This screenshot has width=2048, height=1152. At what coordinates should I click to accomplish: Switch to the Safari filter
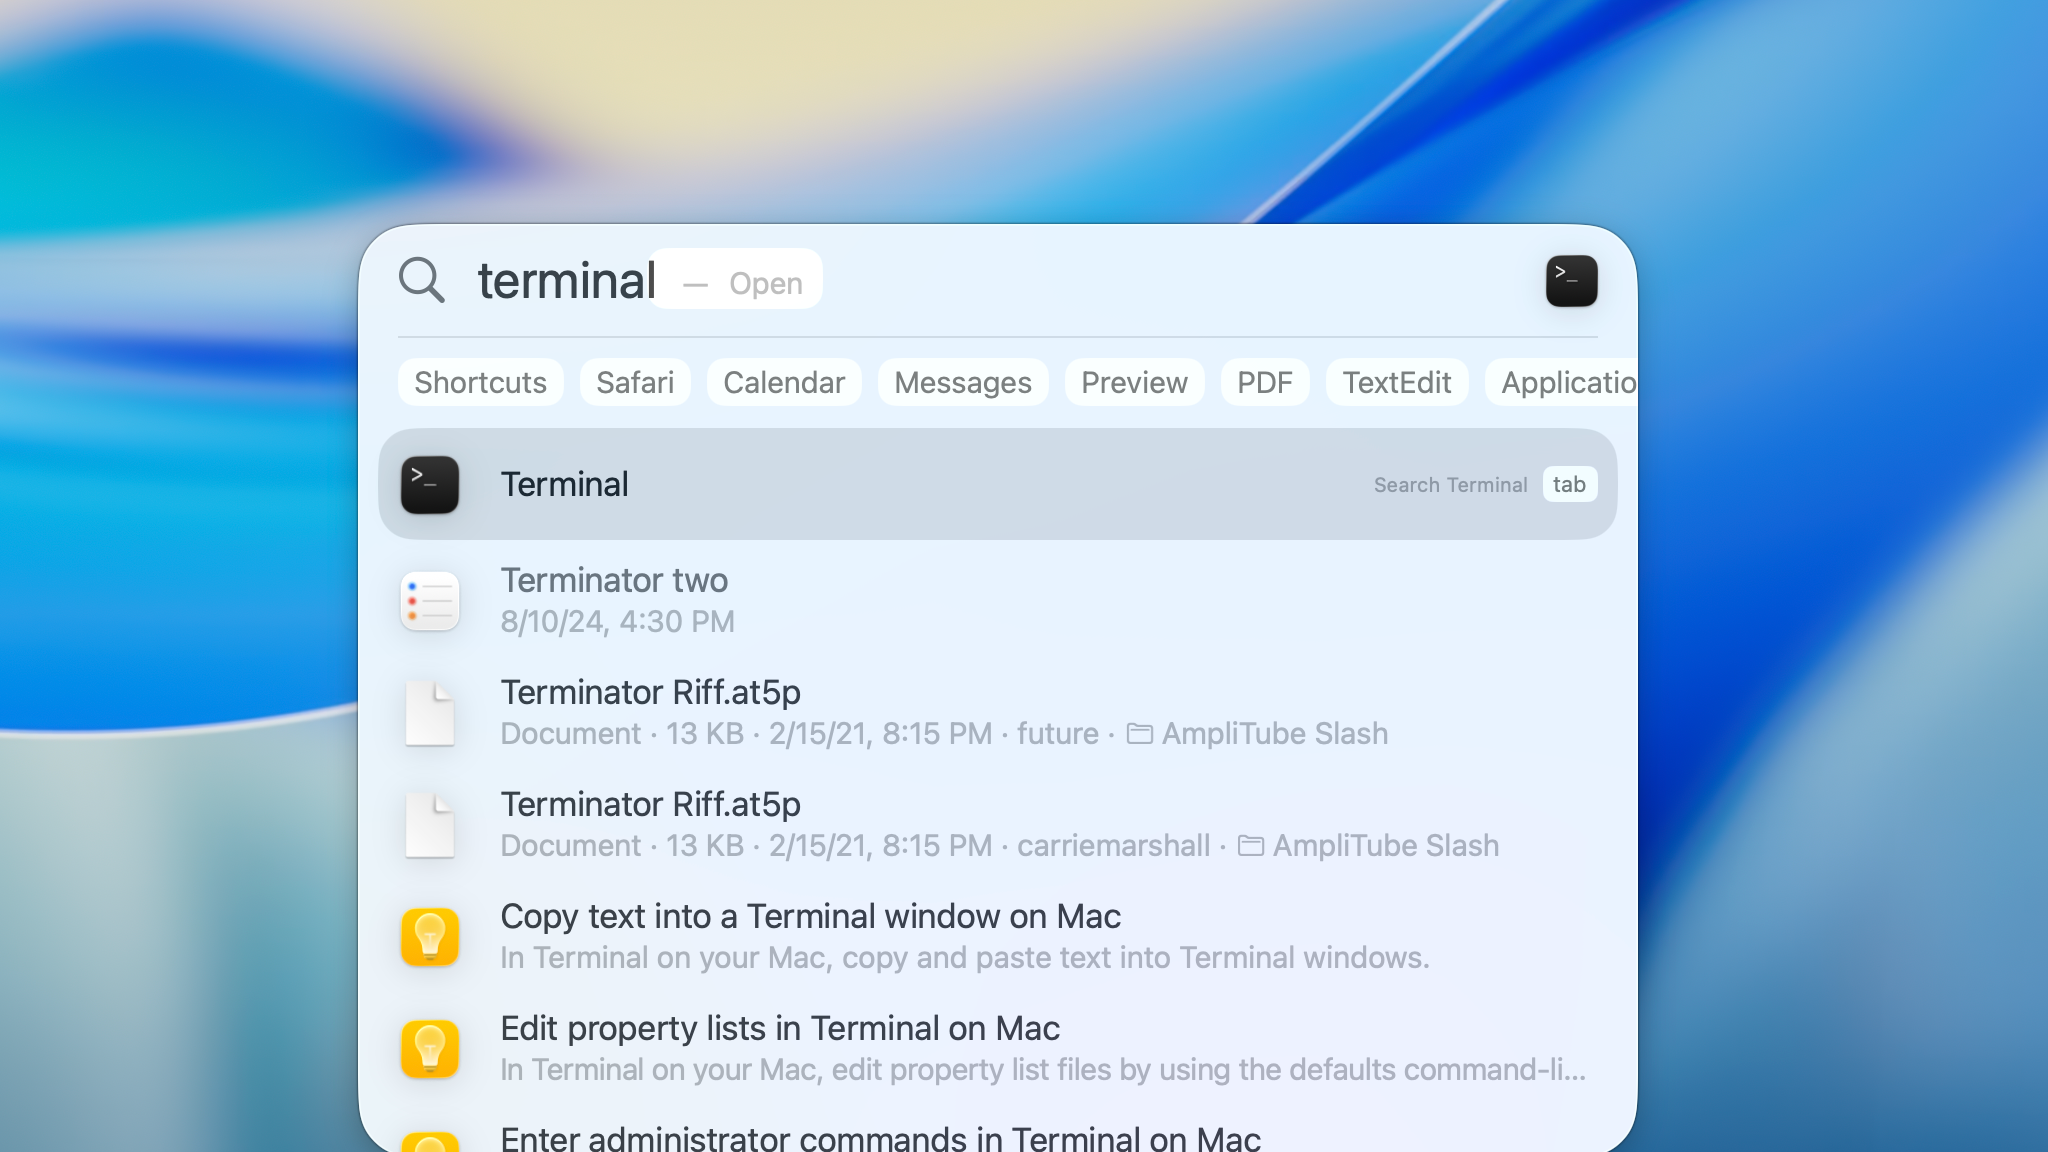coord(635,381)
